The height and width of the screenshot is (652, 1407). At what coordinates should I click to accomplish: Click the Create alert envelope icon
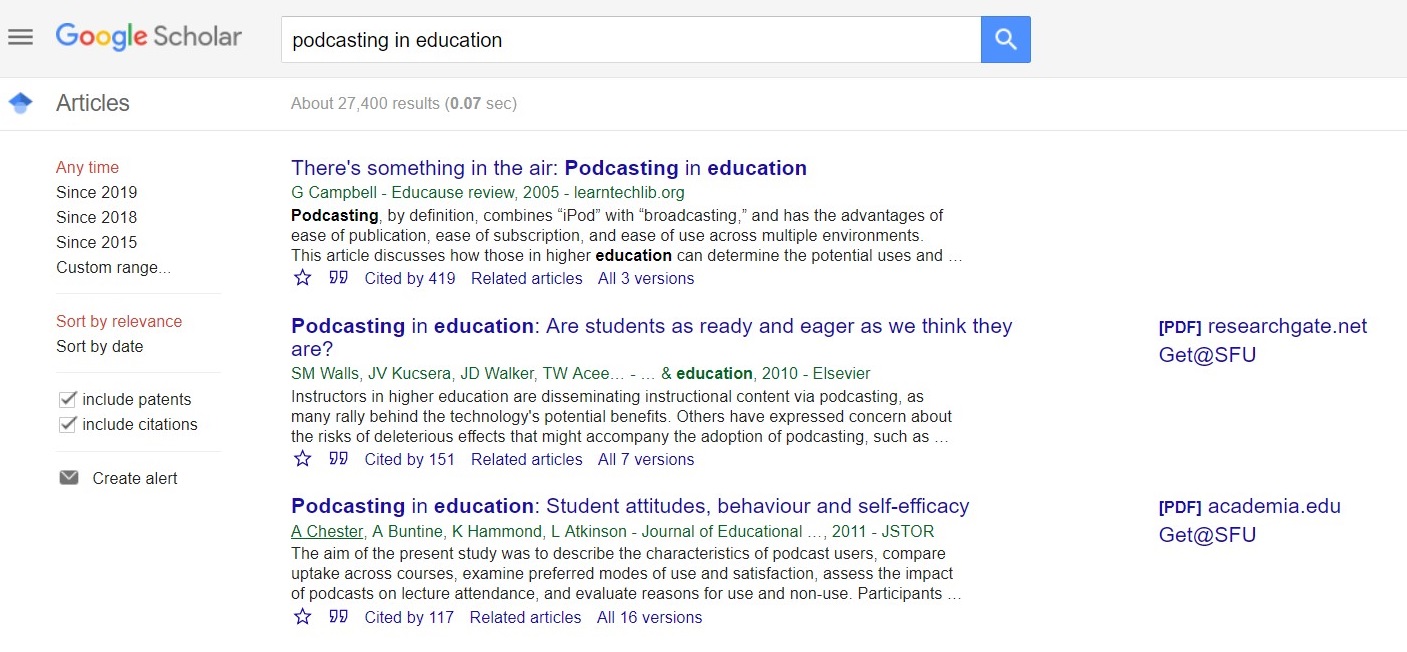[68, 477]
